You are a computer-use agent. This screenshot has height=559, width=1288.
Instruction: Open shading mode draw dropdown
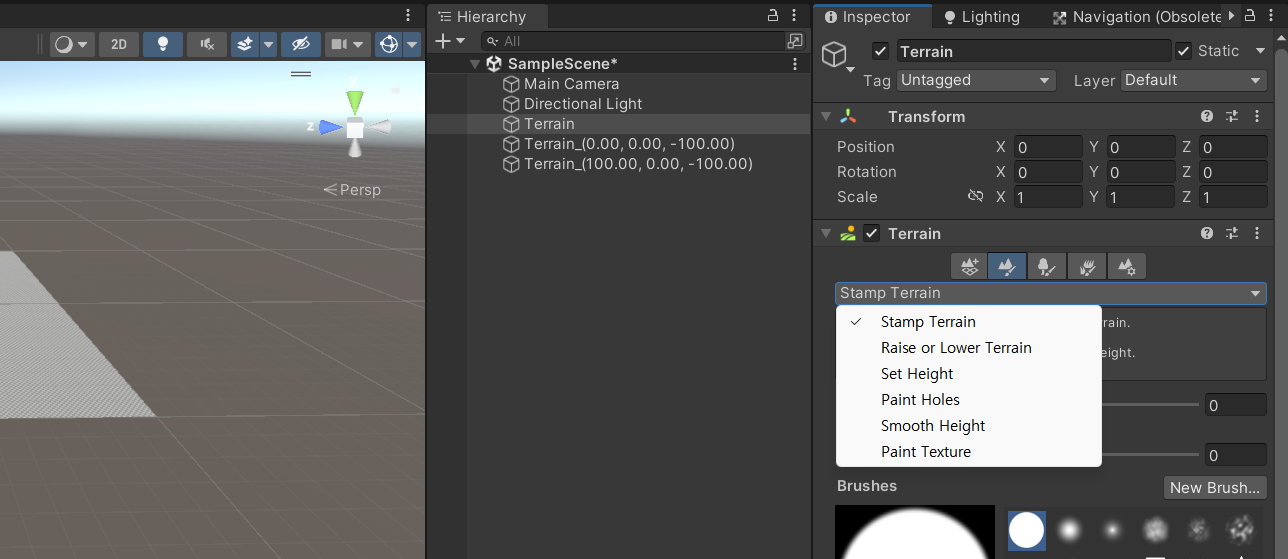[x=71, y=45]
